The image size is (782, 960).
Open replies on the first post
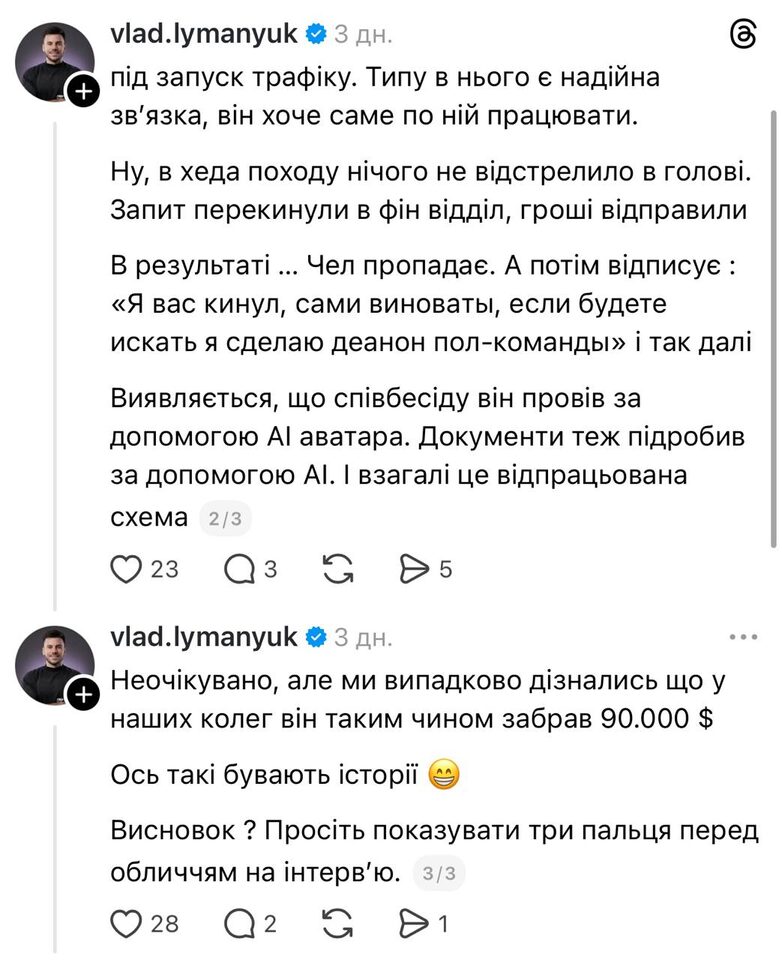[x=240, y=569]
